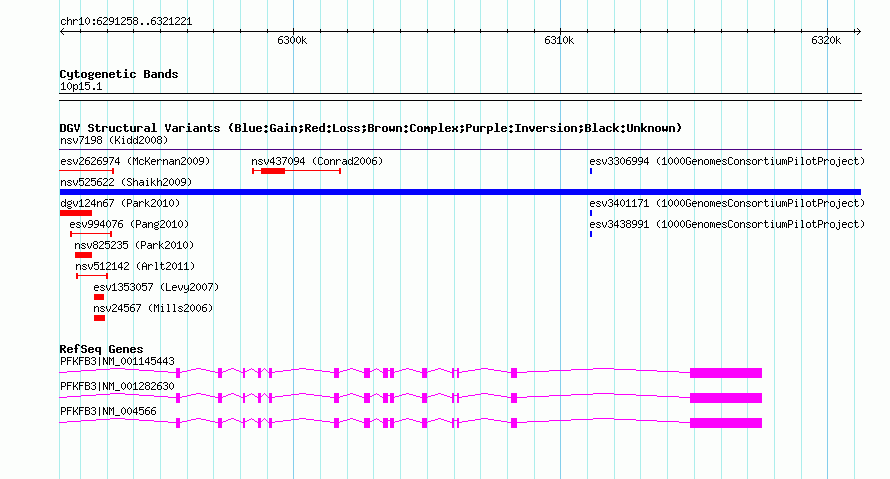Click the chr10:6291258..6321221 region label

click(126, 22)
